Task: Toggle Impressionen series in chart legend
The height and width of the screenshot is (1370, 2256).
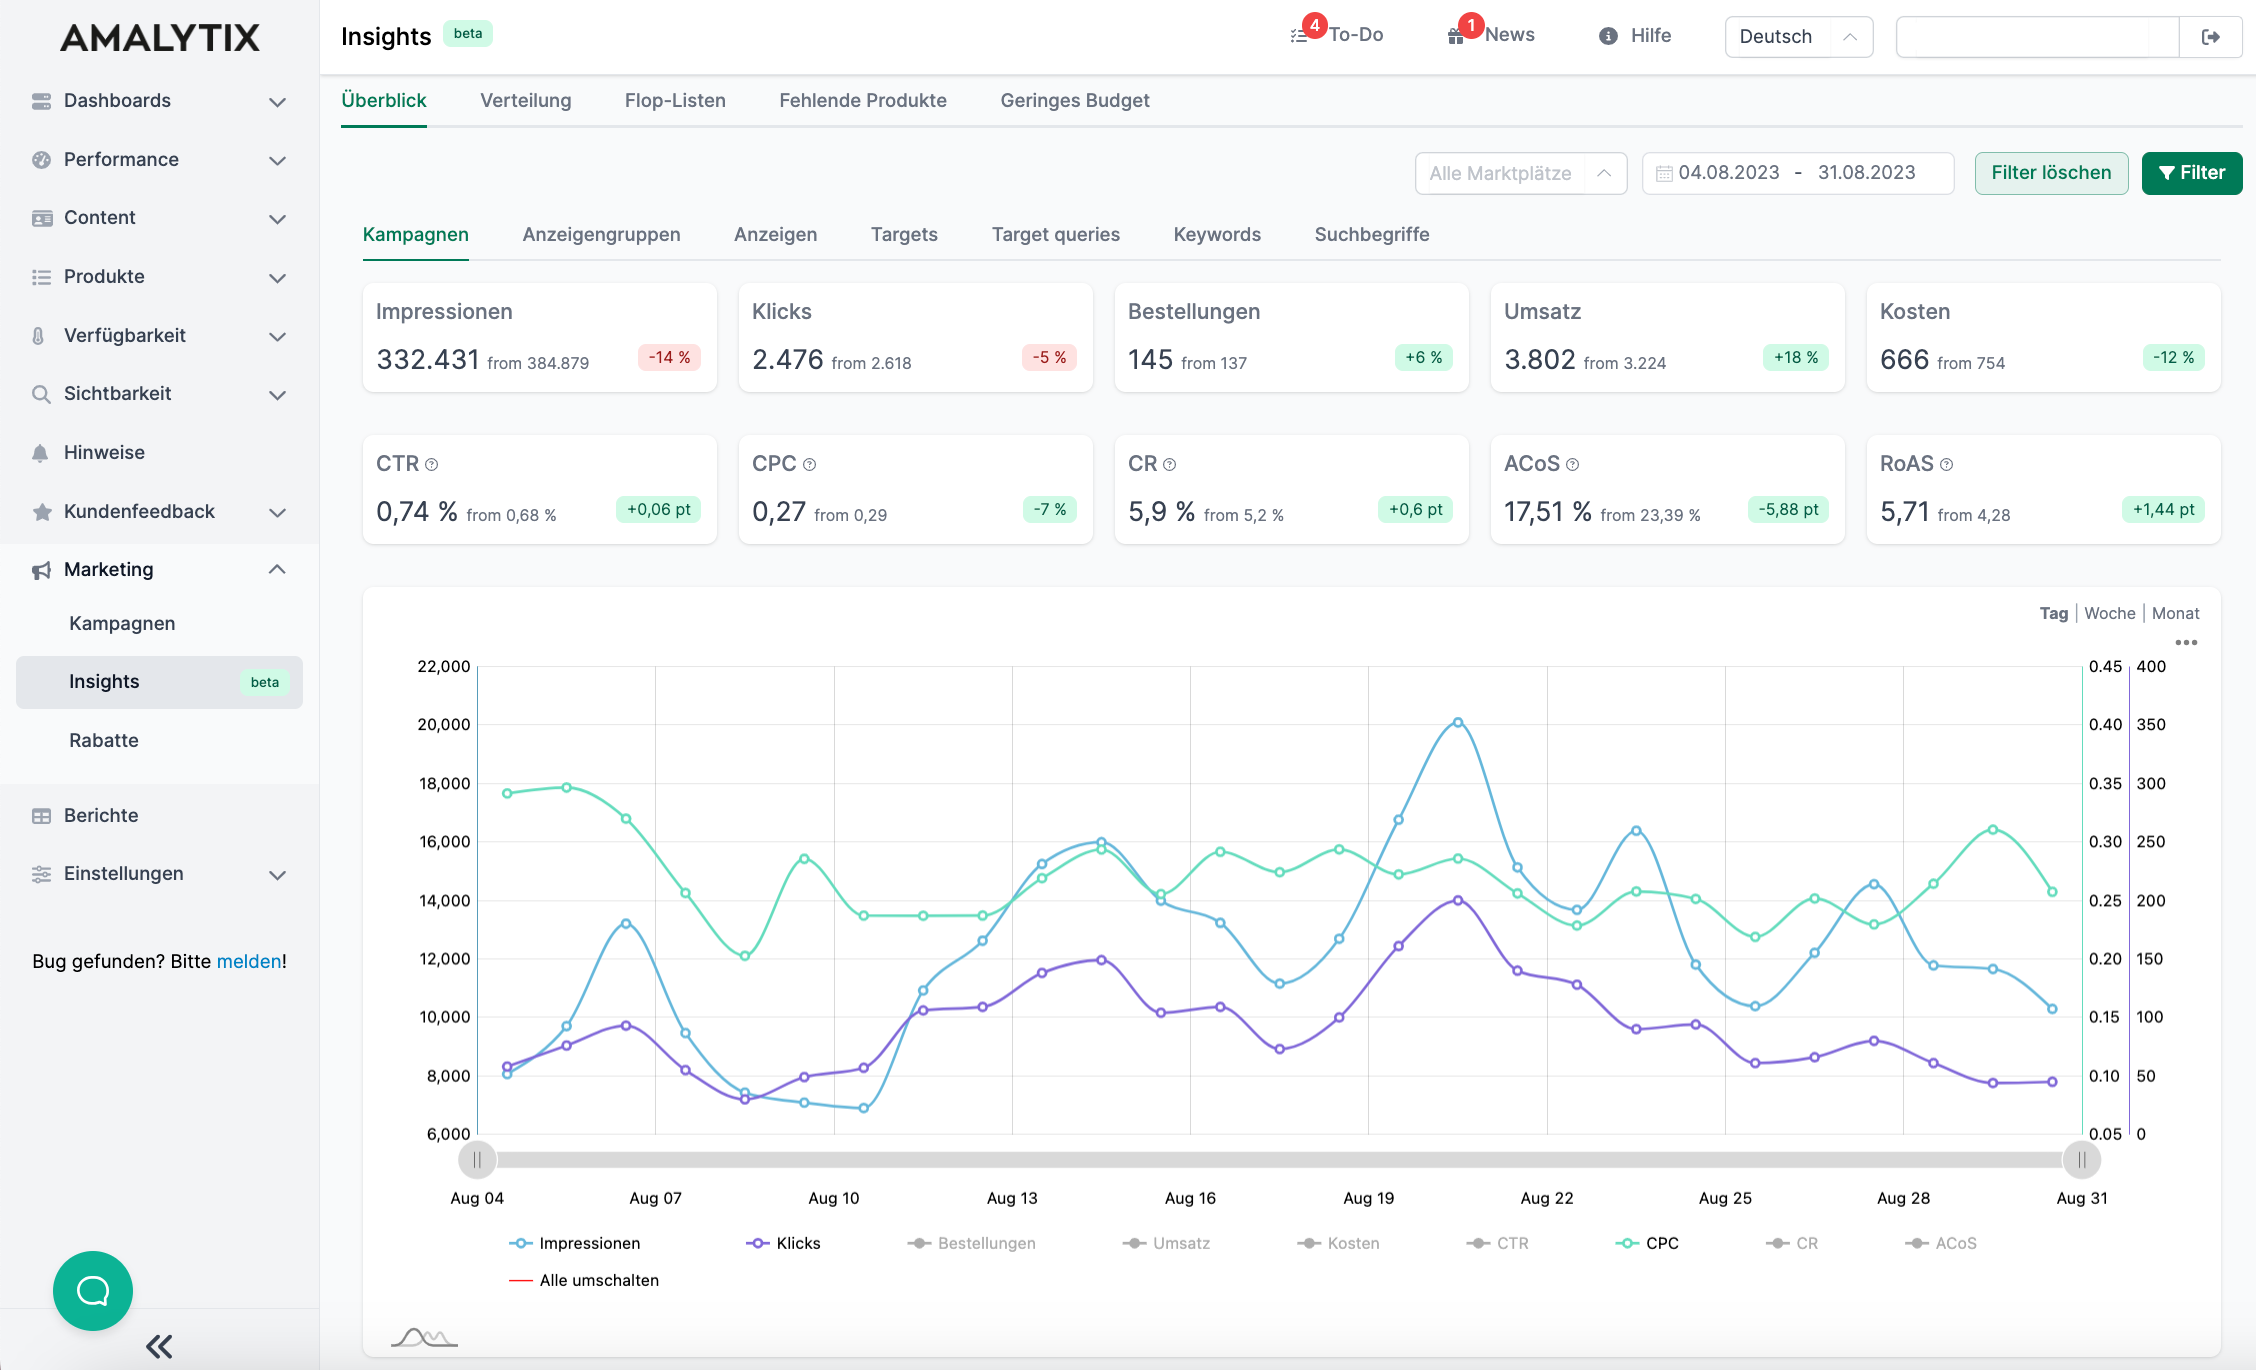Action: 574,1244
